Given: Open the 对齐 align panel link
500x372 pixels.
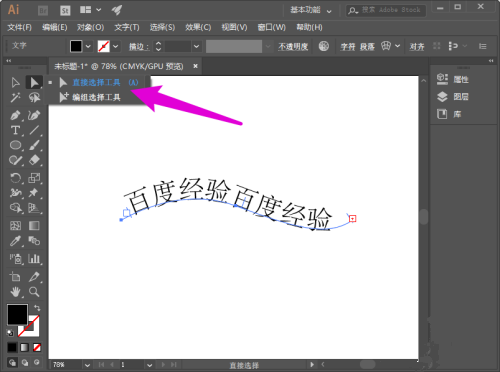Looking at the screenshot, I should (417, 47).
